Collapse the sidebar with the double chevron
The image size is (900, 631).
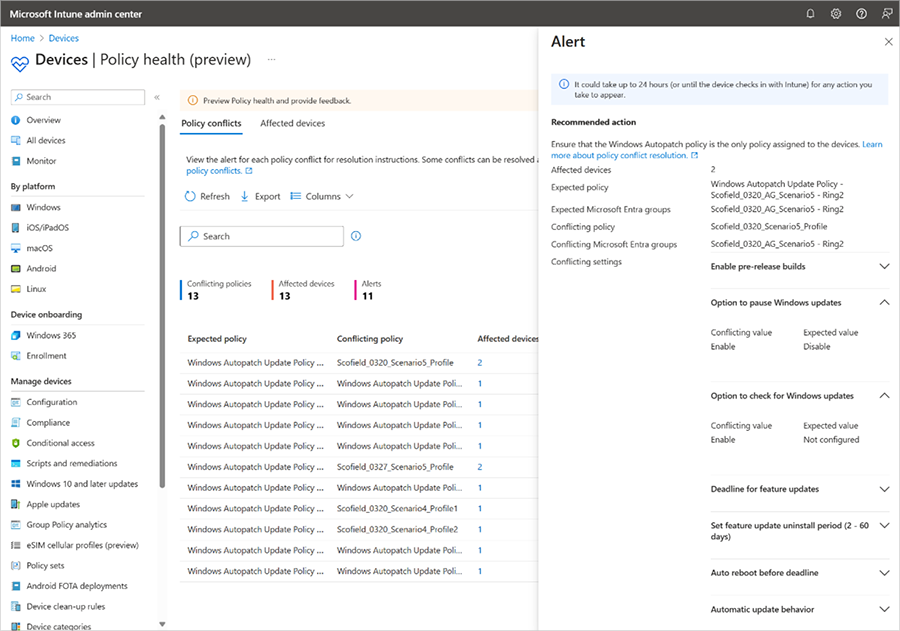(157, 97)
